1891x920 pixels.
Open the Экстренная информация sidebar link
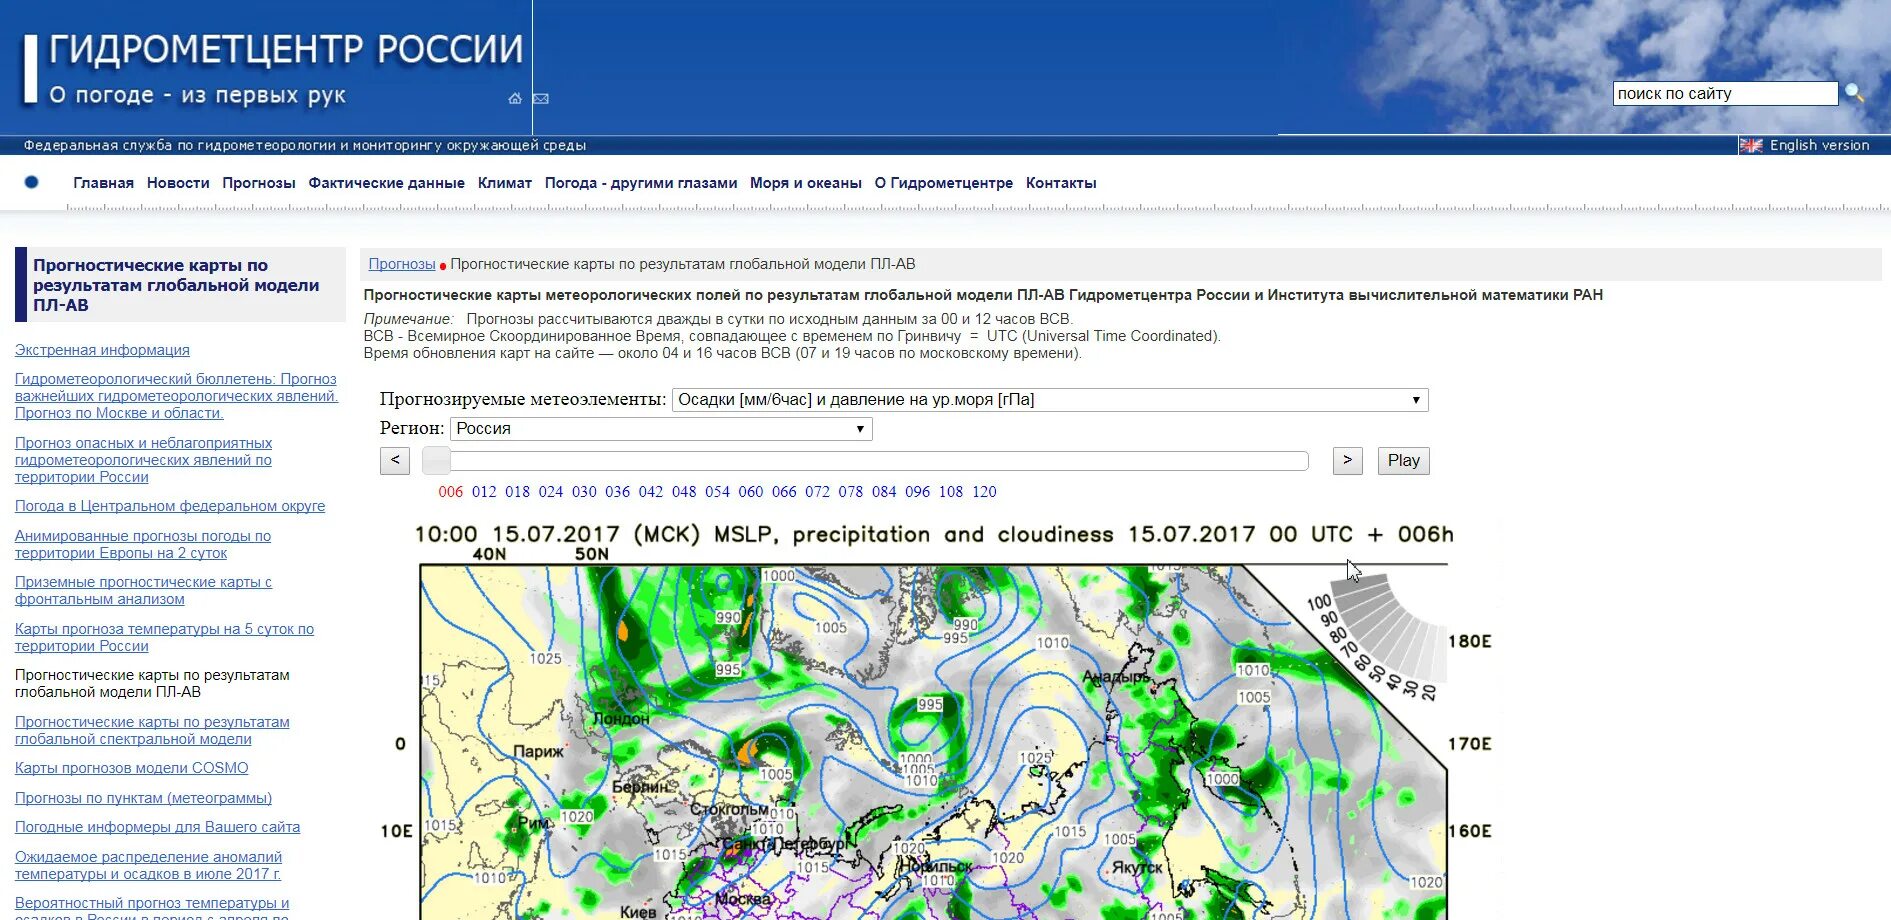(x=101, y=350)
